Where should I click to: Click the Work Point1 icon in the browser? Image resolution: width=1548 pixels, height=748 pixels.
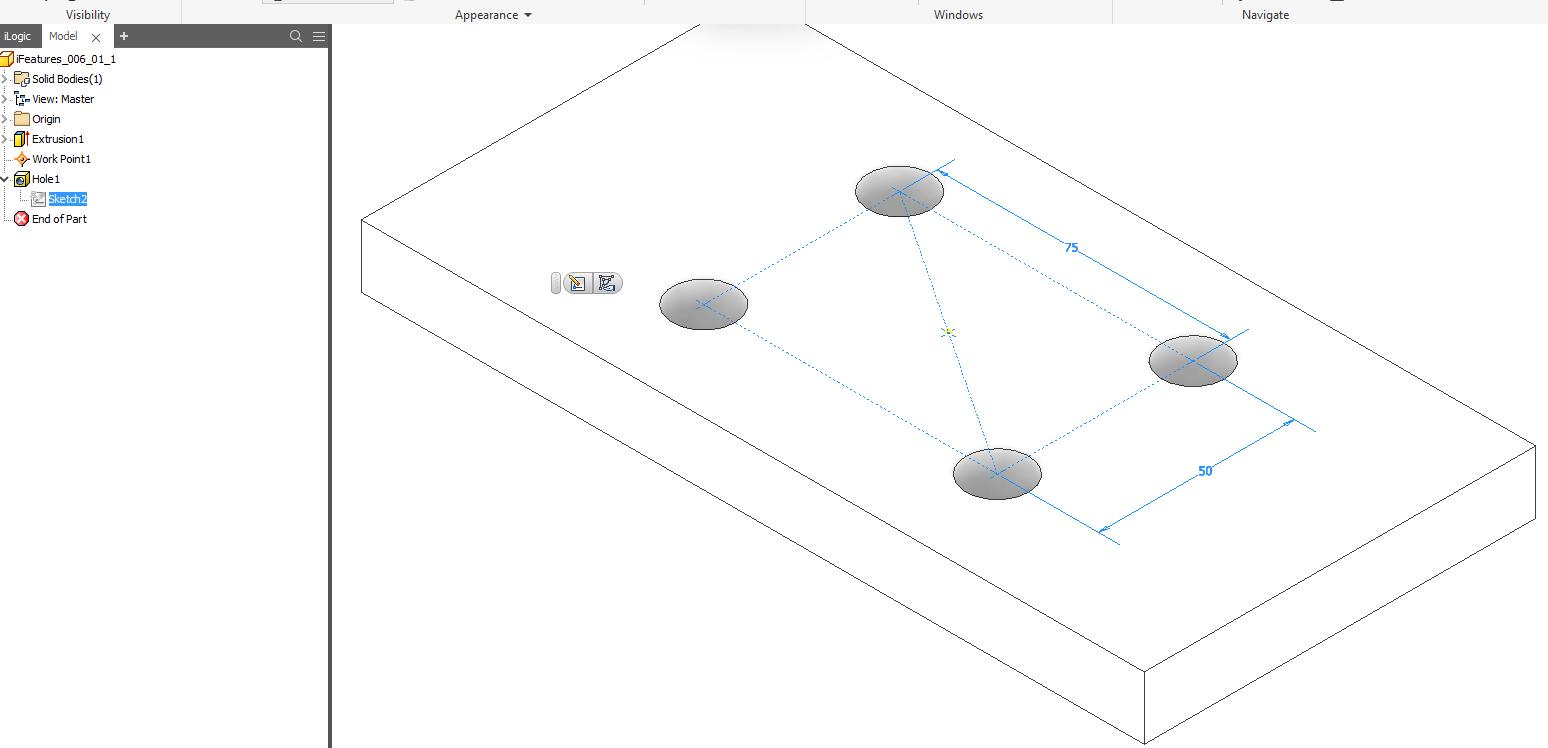pos(22,159)
